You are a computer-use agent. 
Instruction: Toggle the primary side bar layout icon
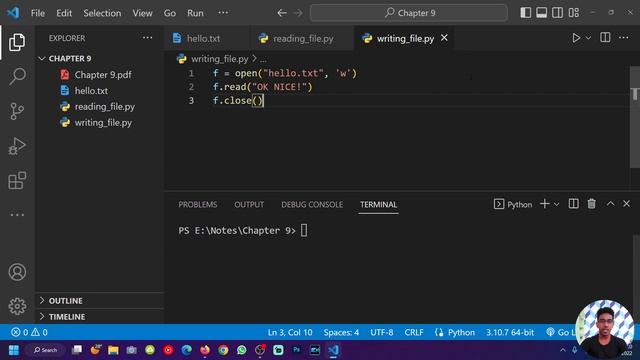[525, 13]
